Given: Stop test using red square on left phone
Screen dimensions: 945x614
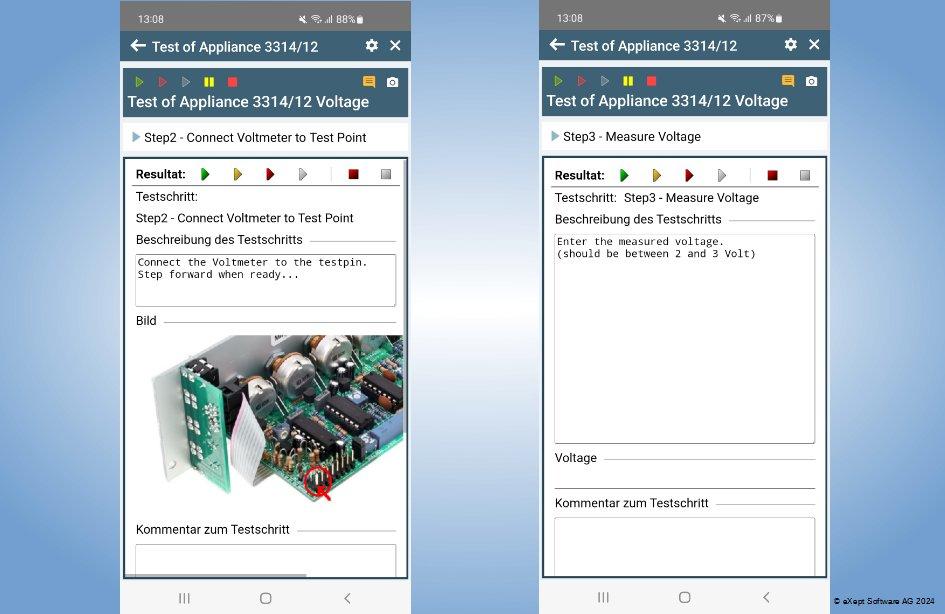Looking at the screenshot, I should pyautogui.click(x=232, y=81).
